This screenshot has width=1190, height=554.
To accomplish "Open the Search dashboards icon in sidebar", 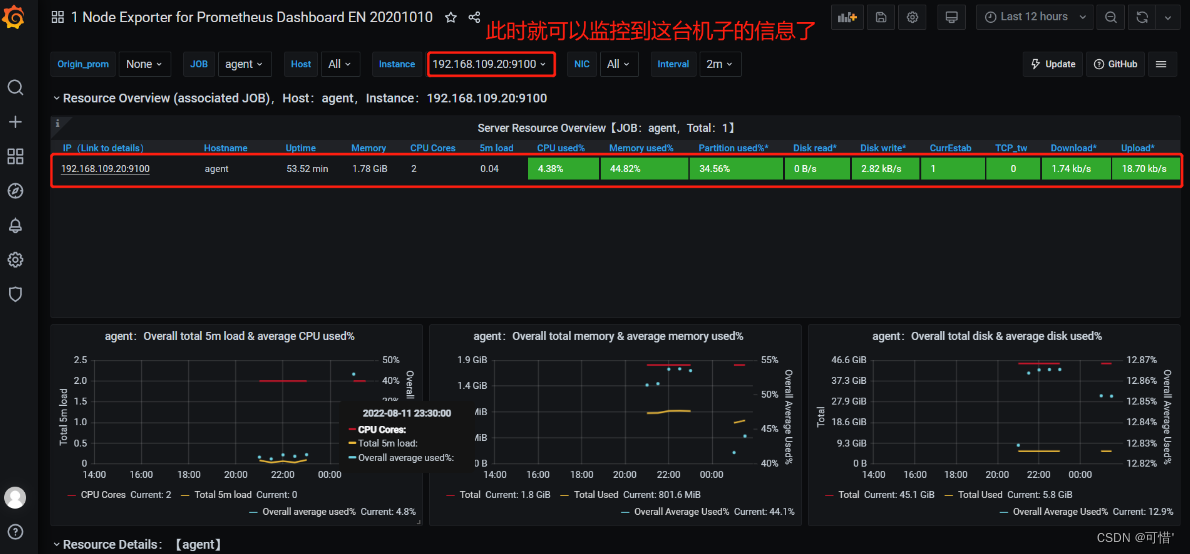I will (x=15, y=87).
